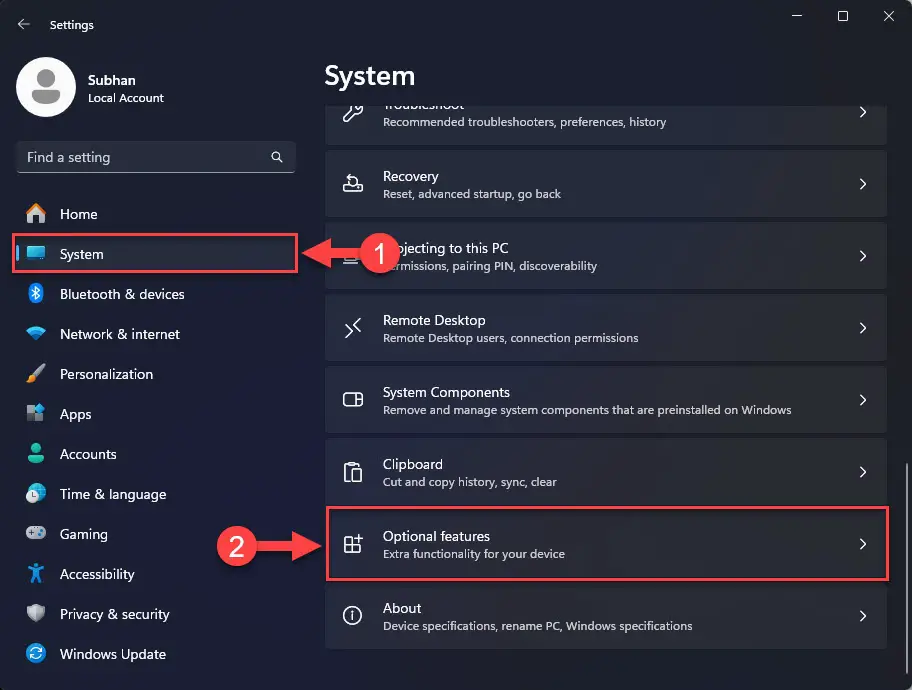This screenshot has height=690, width=912.
Task: Open Apps settings category
Action: point(155,414)
